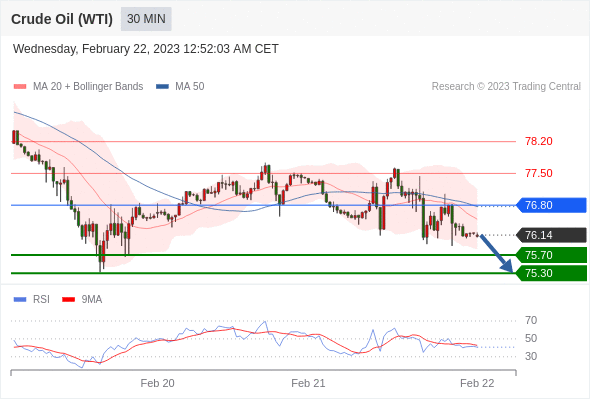The image size is (590, 400).
Task: Click the 30 MIN timeframe badge
Action: point(146,19)
